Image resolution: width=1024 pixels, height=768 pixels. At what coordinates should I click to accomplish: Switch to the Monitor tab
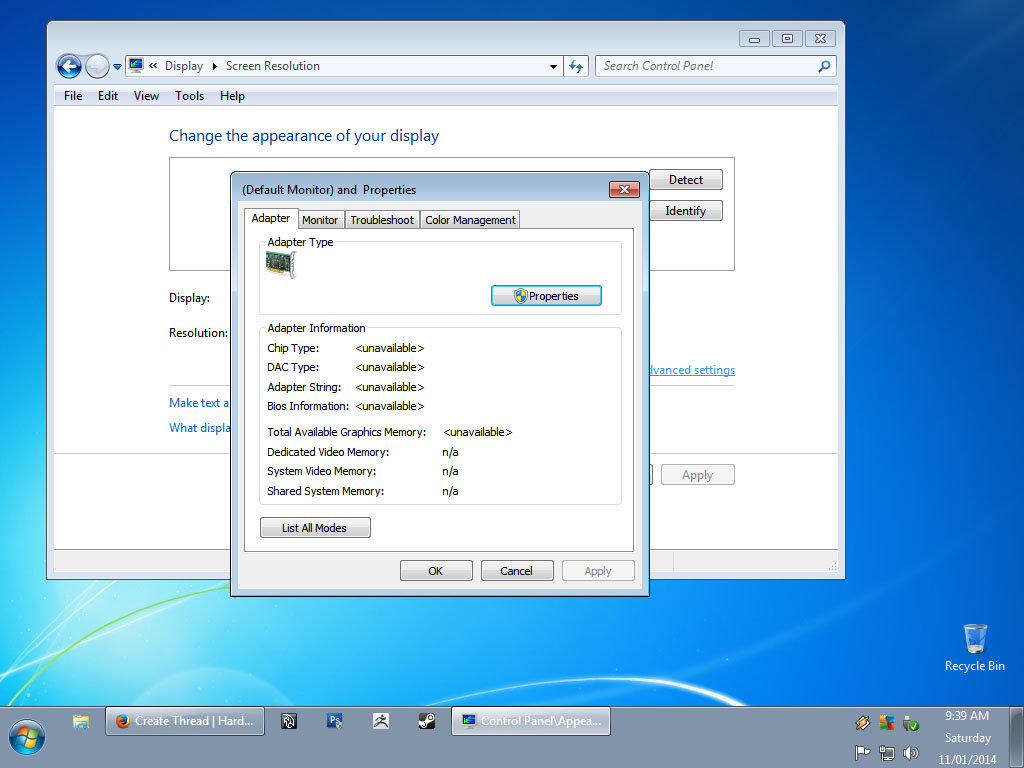320,220
